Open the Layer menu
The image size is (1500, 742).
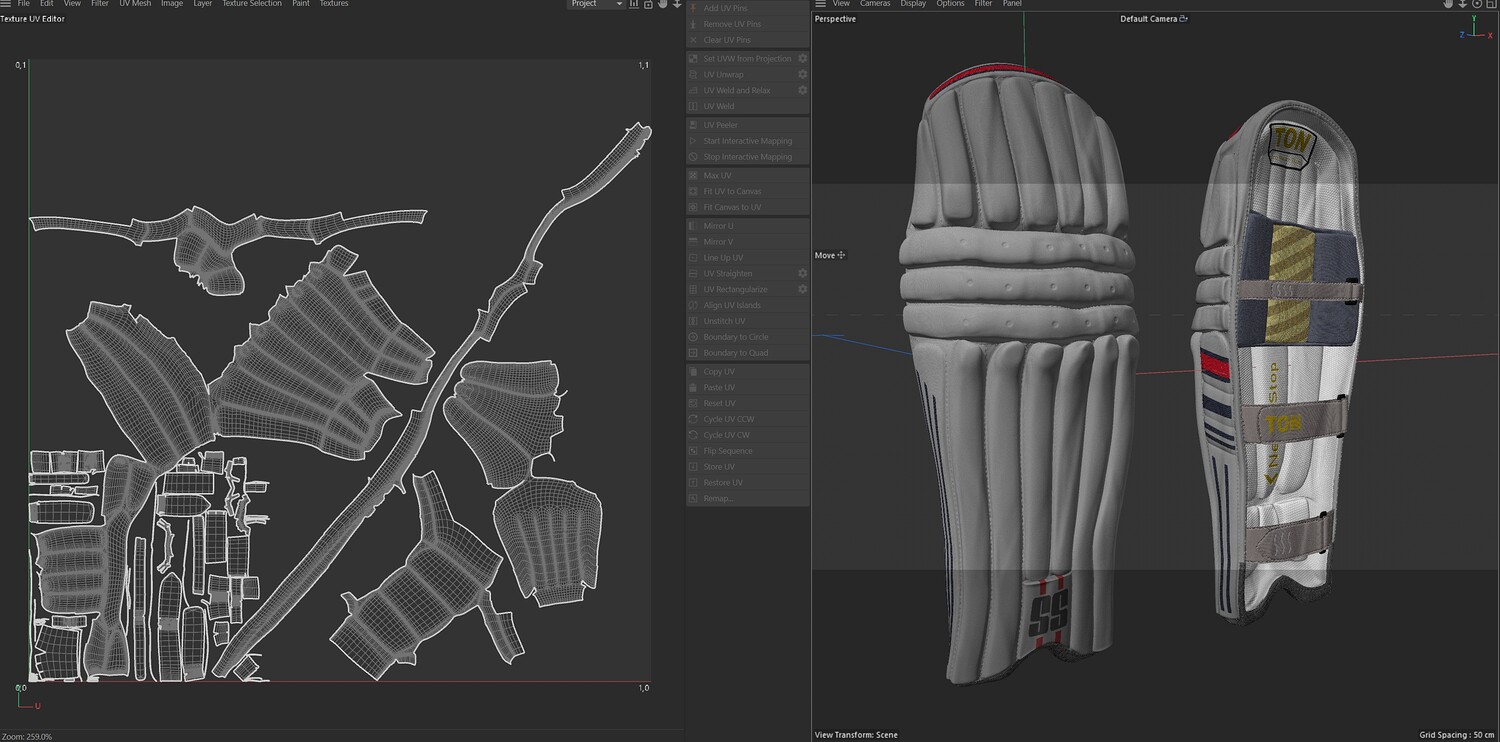coord(203,4)
